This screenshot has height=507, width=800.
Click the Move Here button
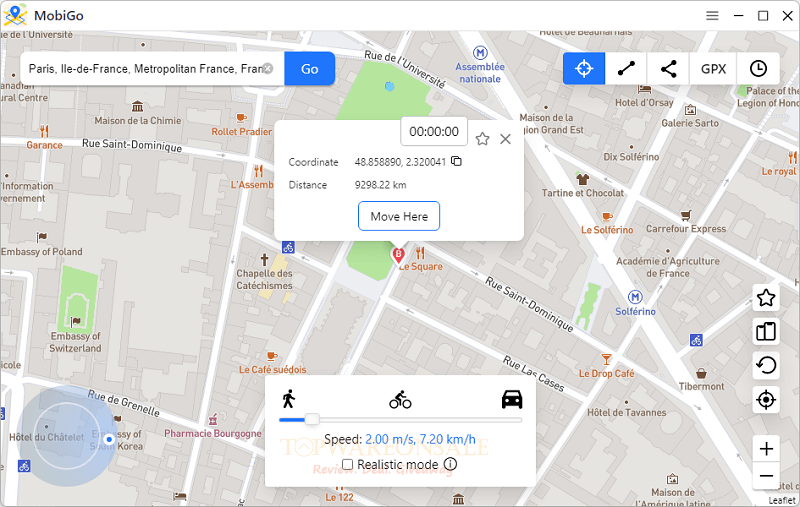tap(399, 216)
